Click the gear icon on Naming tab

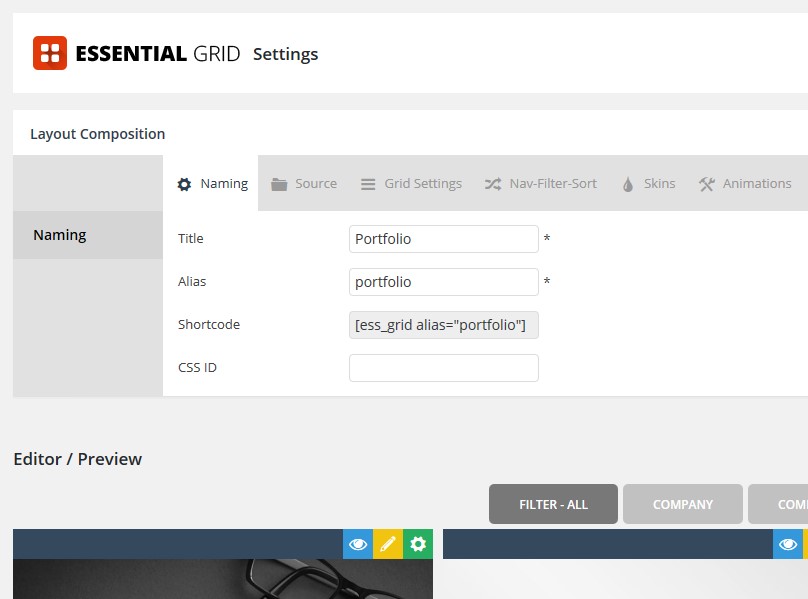point(184,184)
